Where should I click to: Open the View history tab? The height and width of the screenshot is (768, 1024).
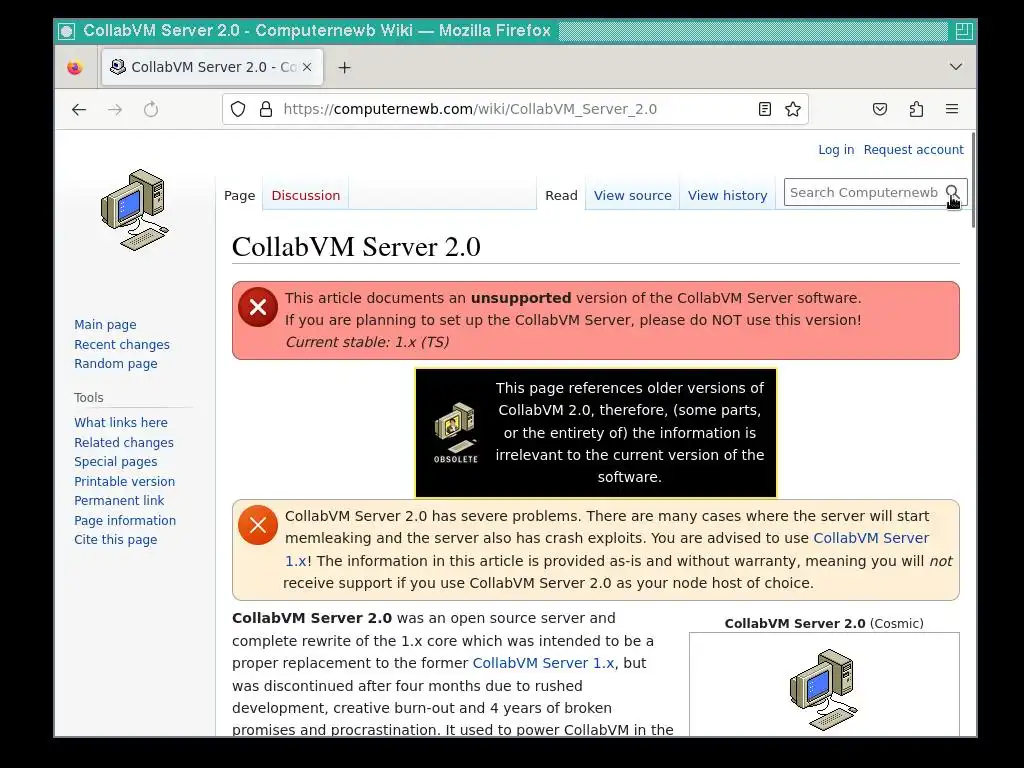(x=728, y=195)
